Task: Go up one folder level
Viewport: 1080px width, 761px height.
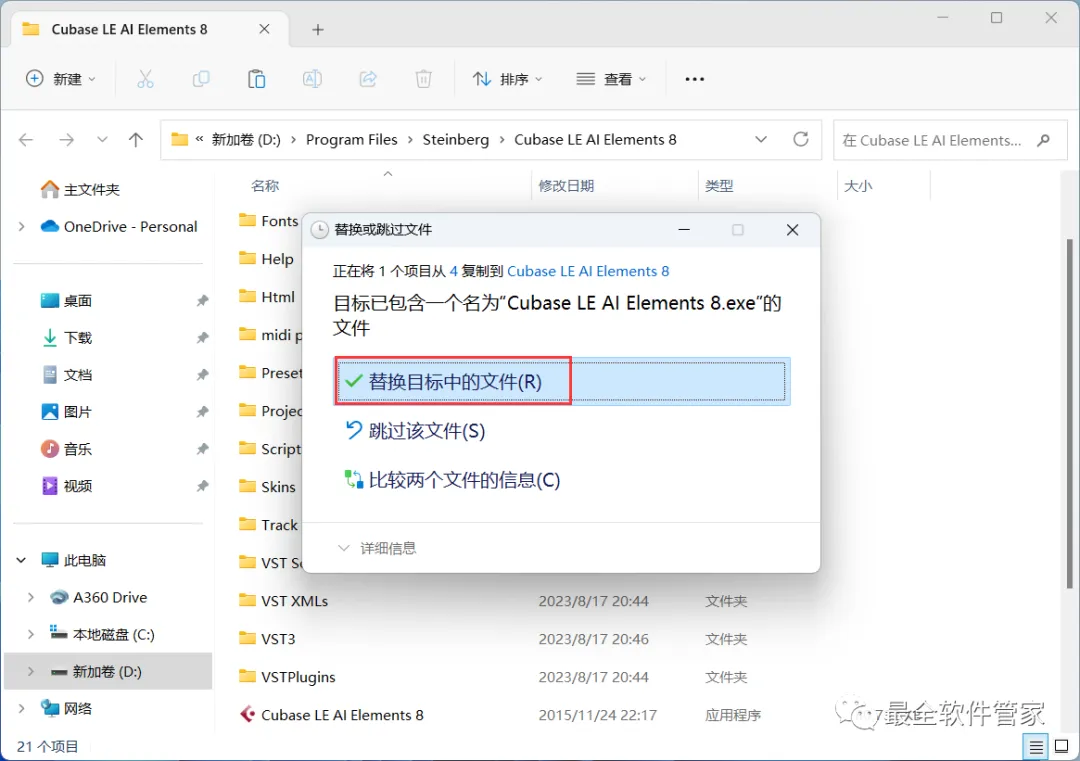Action: (136, 140)
